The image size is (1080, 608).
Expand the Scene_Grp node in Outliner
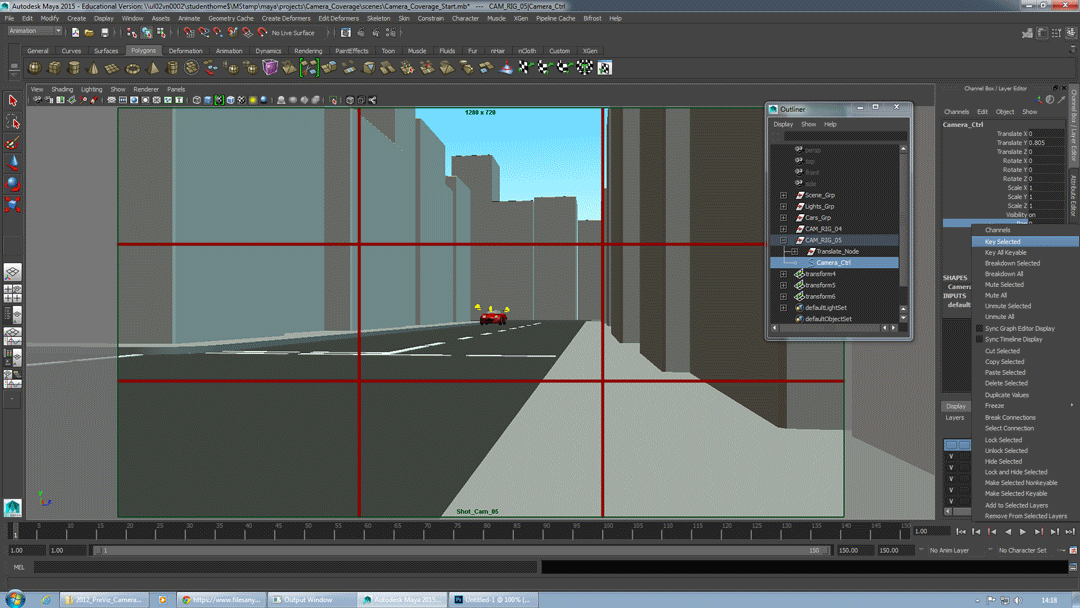click(x=783, y=195)
